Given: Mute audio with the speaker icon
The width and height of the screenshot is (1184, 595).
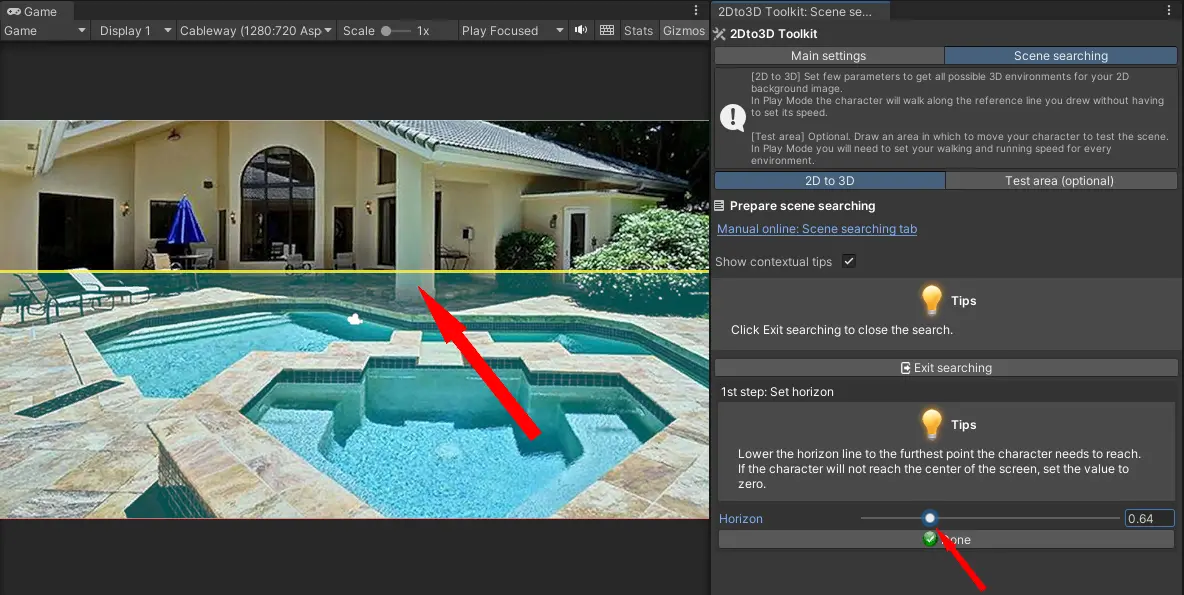Looking at the screenshot, I should pyautogui.click(x=580, y=31).
